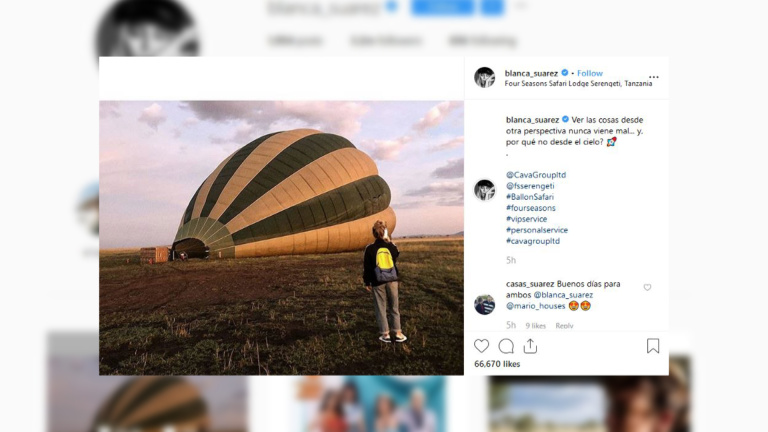
Task: Like the post with the heart icon
Action: [482, 346]
